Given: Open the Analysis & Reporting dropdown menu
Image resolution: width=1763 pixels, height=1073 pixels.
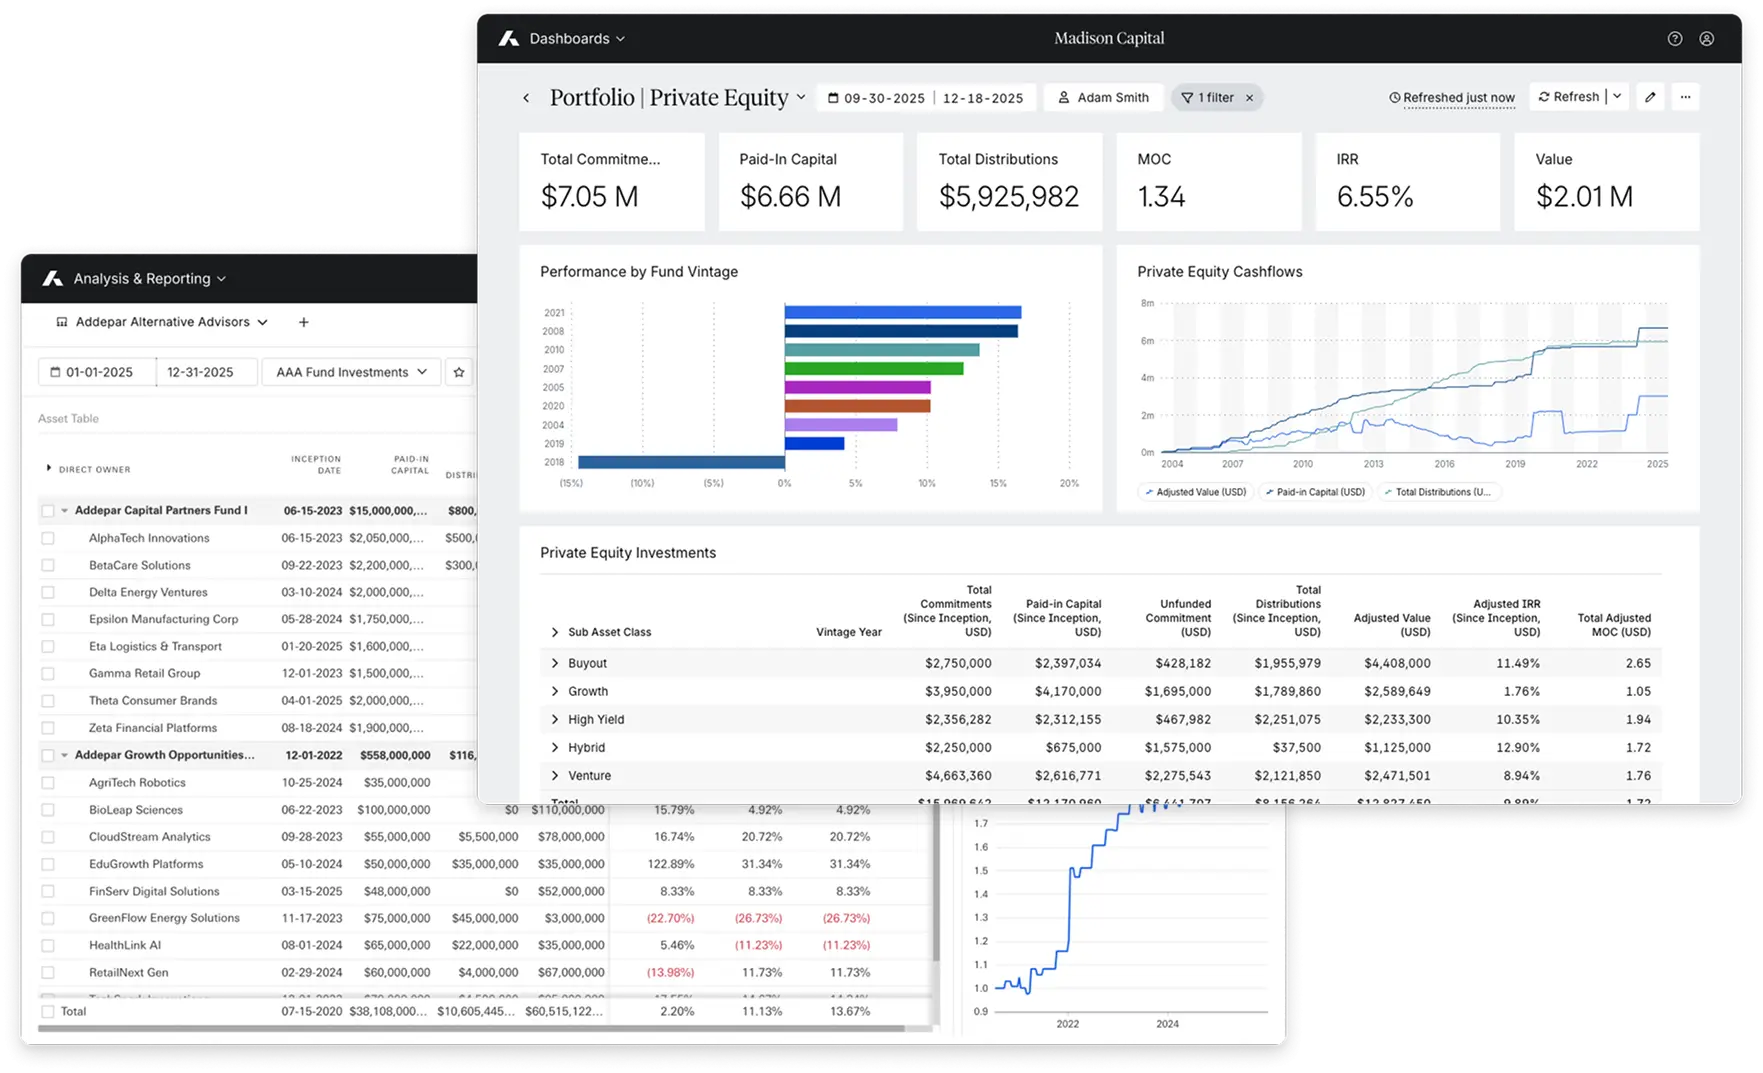Looking at the screenshot, I should 149,278.
